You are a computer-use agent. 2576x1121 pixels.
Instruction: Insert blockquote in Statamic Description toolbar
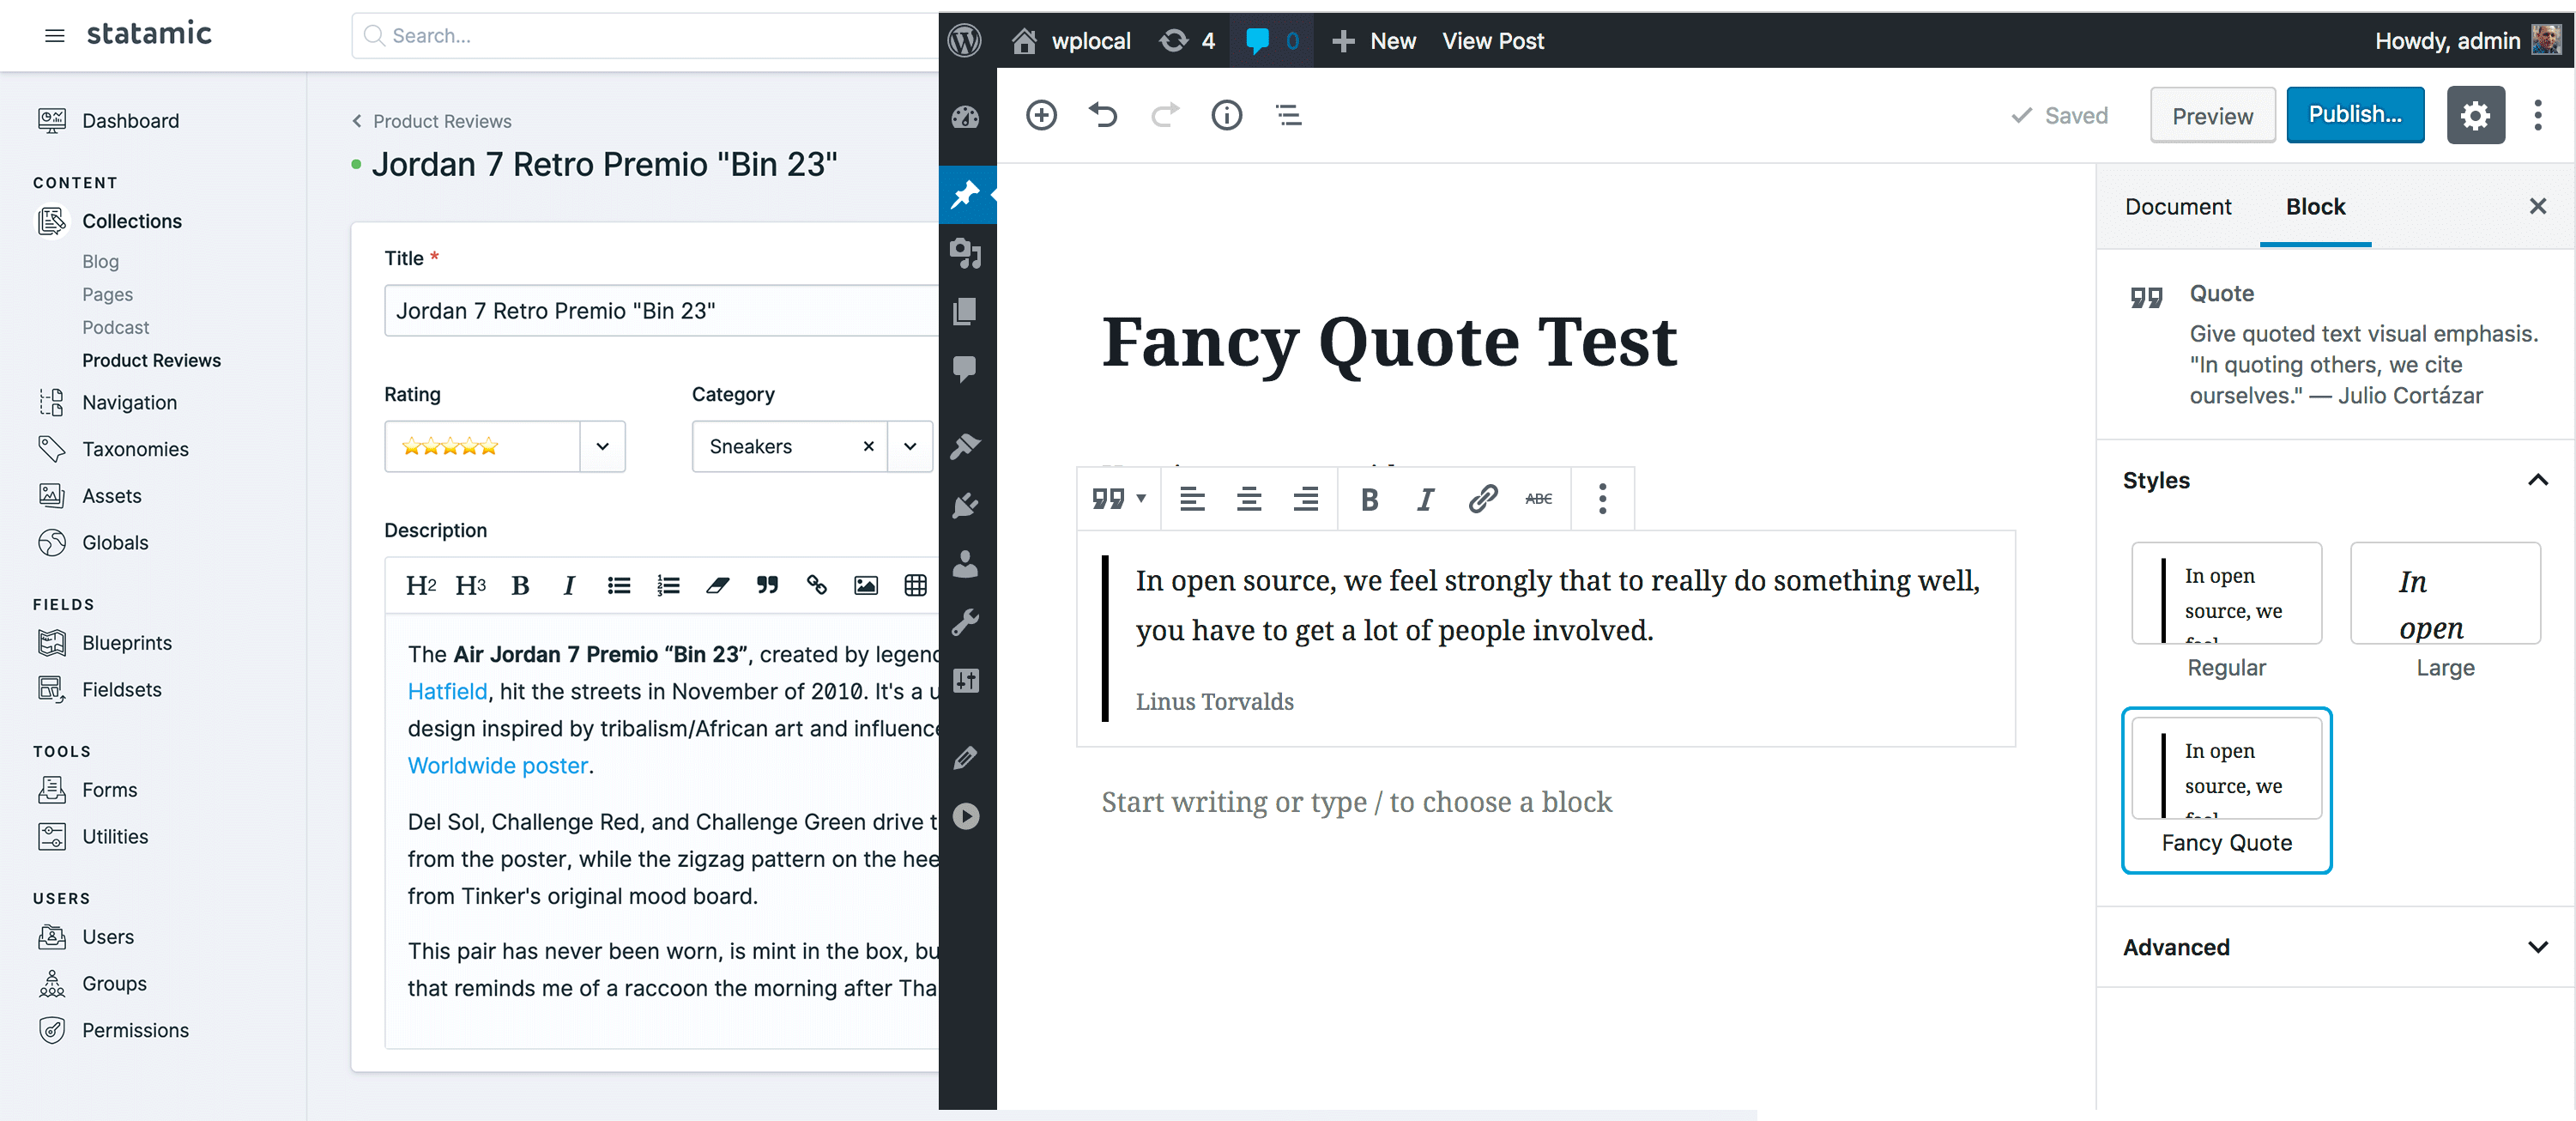tap(767, 585)
